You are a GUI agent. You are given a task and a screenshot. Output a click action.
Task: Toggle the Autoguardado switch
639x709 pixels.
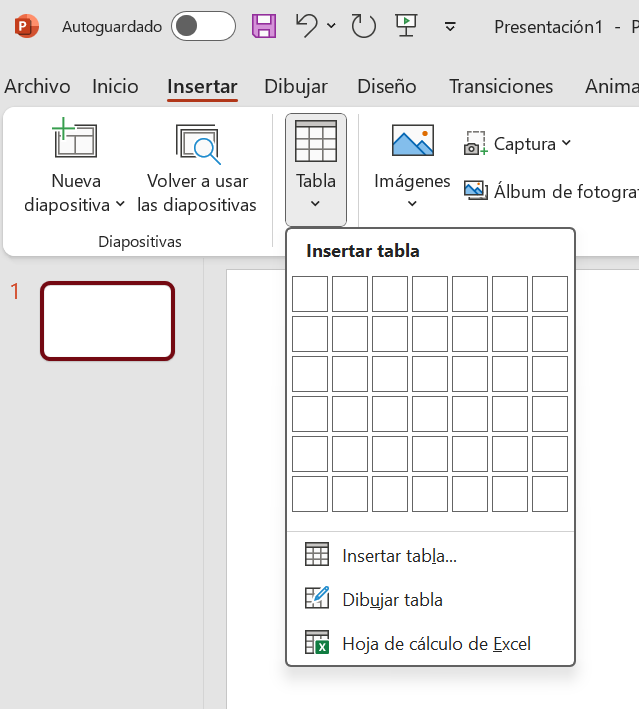(x=203, y=27)
